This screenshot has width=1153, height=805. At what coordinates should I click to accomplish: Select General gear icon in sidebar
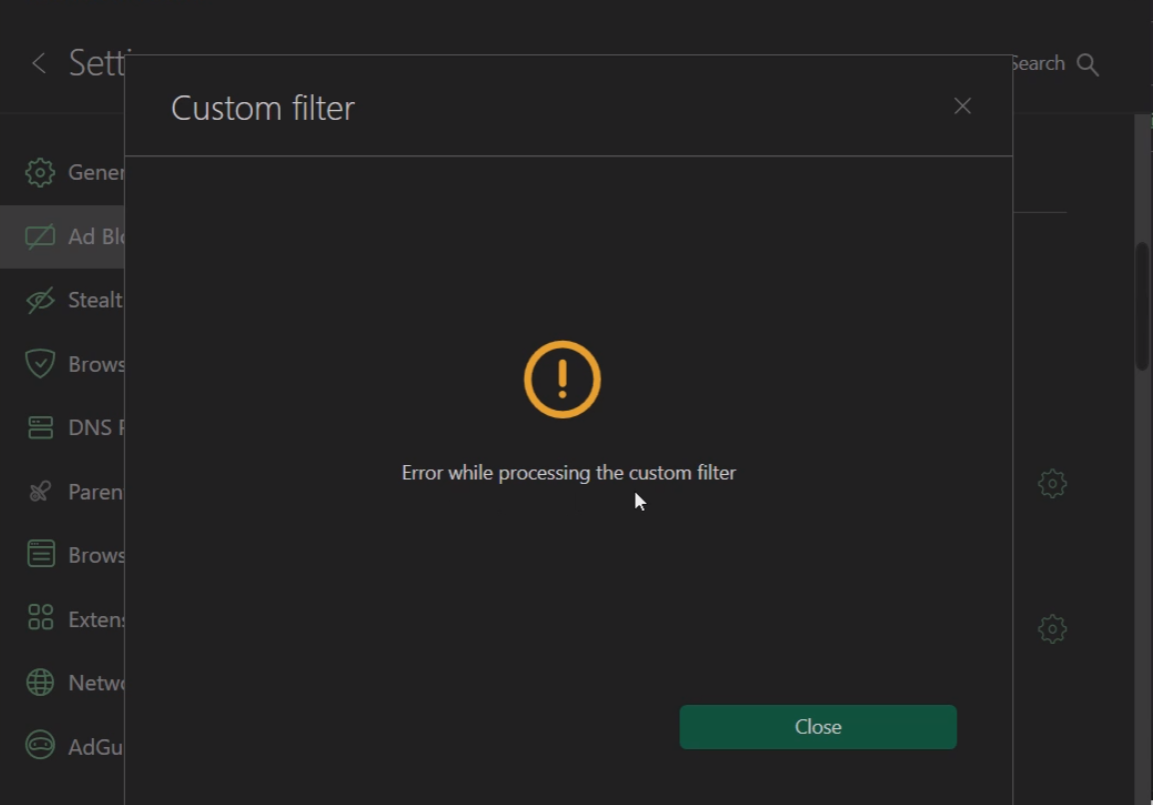click(x=40, y=173)
